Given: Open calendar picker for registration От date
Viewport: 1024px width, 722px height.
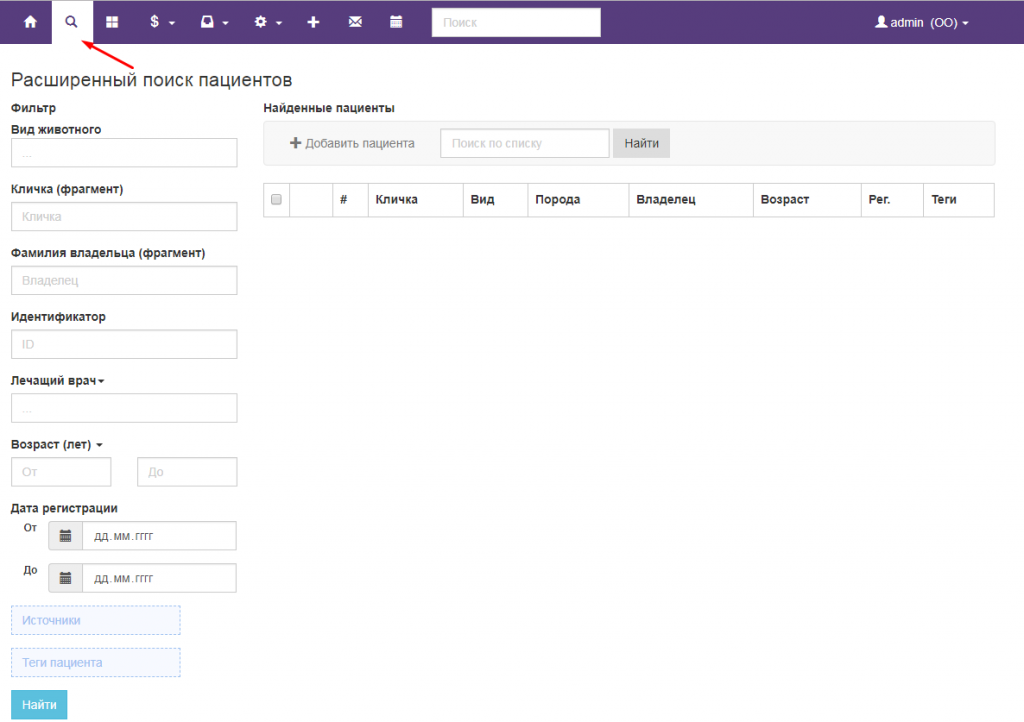Looking at the screenshot, I should (x=65, y=536).
